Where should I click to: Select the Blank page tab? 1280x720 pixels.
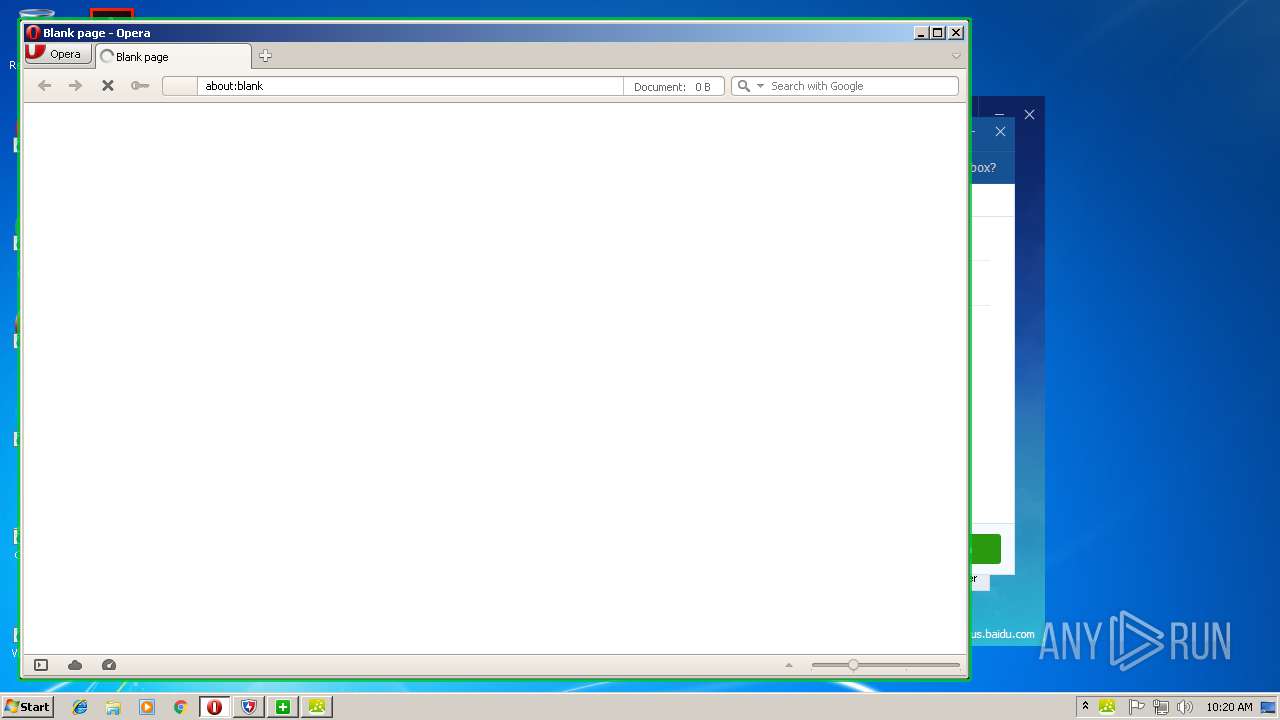[x=173, y=57]
